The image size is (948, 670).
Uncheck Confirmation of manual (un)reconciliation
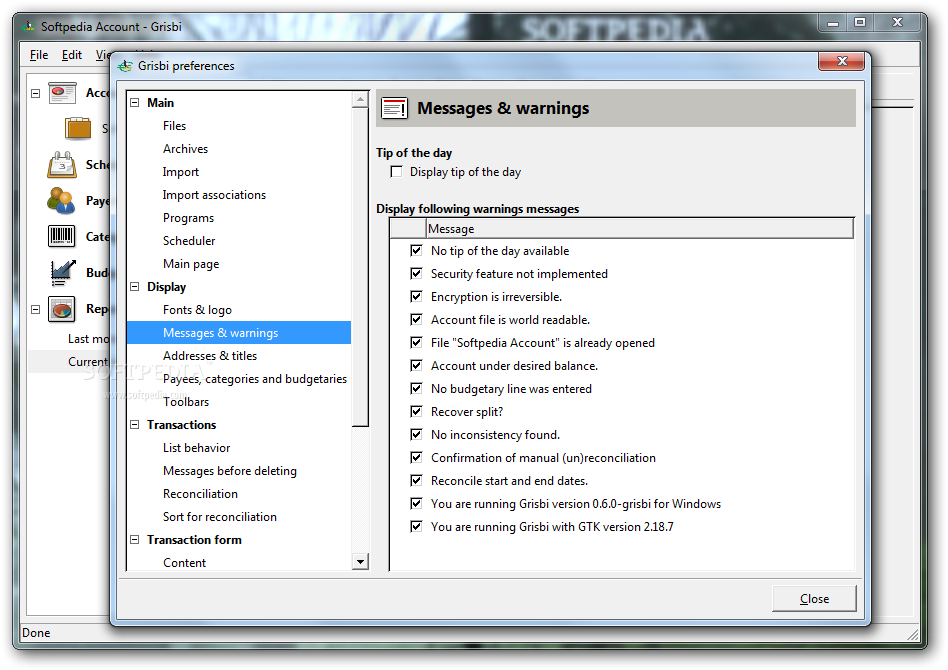tap(416, 457)
